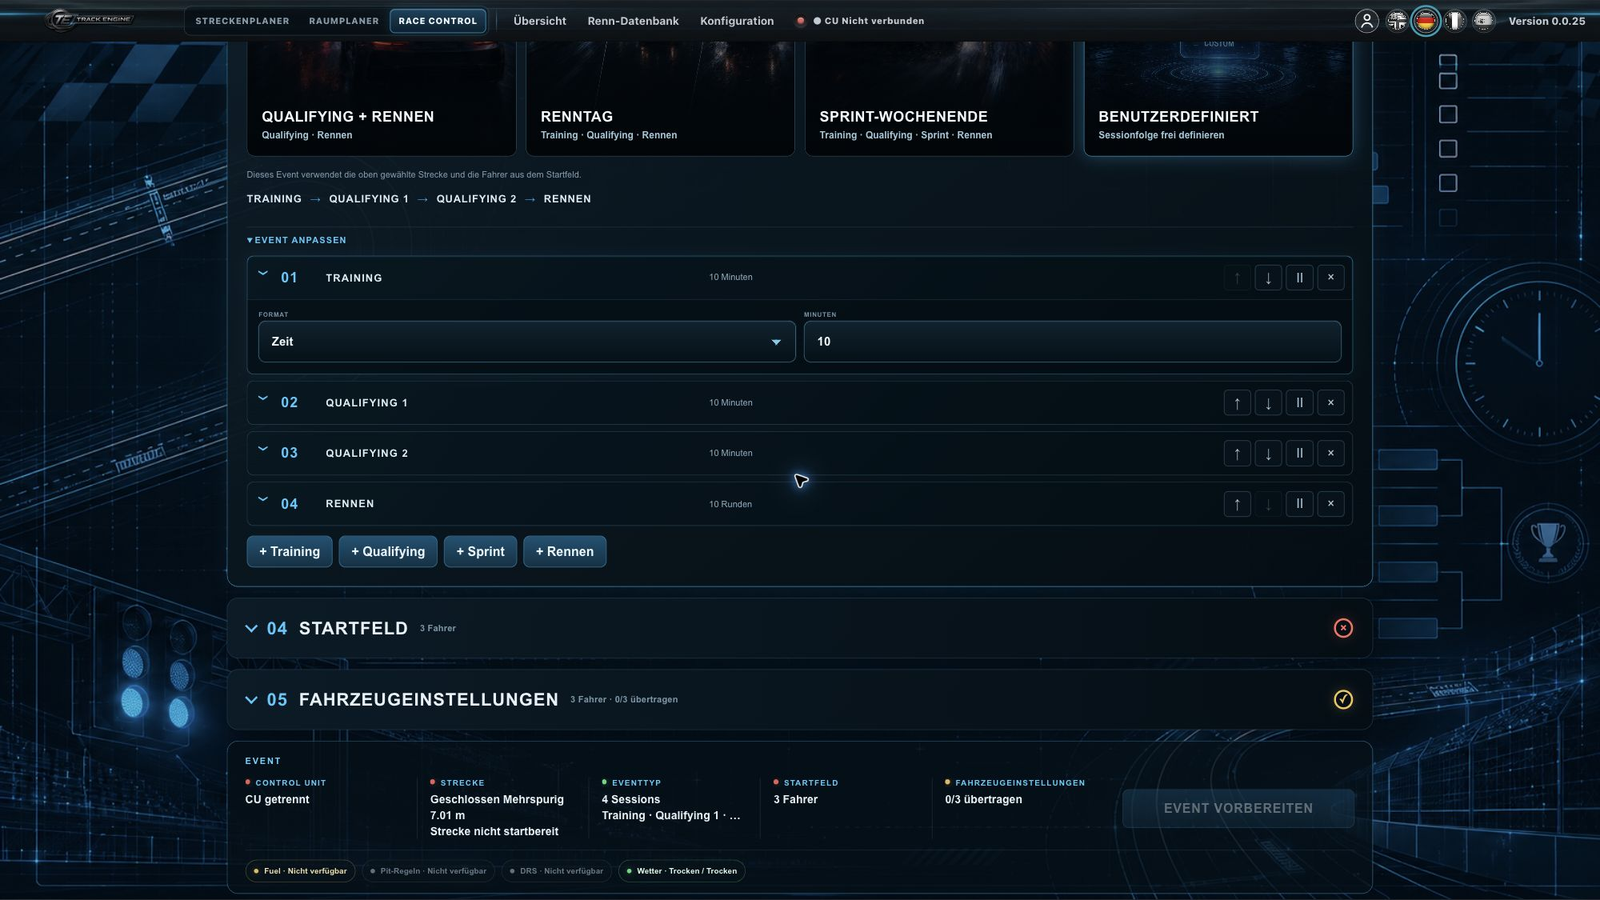The height and width of the screenshot is (900, 1600).
Task: Click pause icon on Qualifying 1 row
Action: coord(1300,403)
